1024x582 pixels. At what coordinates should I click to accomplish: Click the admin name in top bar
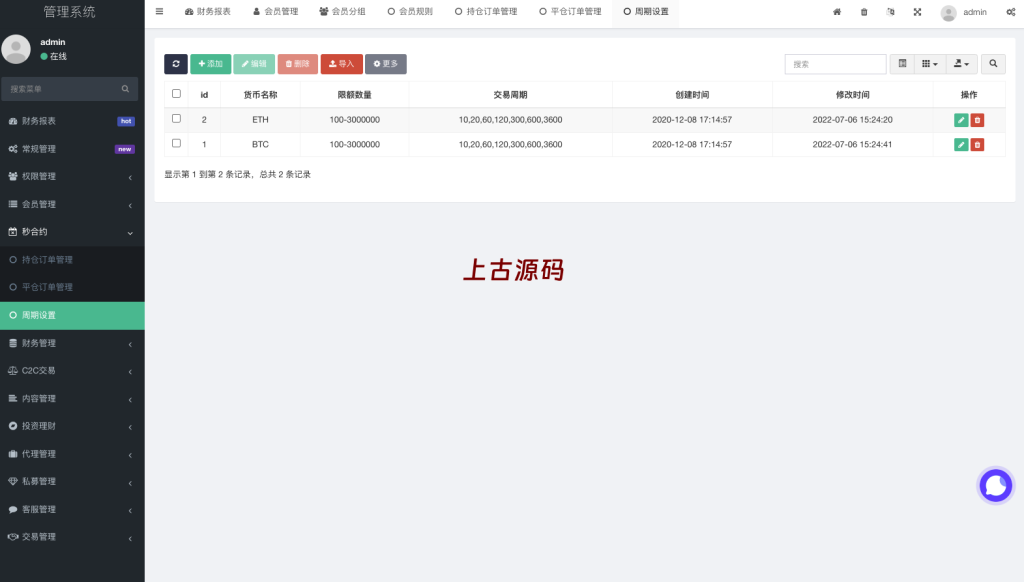tap(974, 12)
